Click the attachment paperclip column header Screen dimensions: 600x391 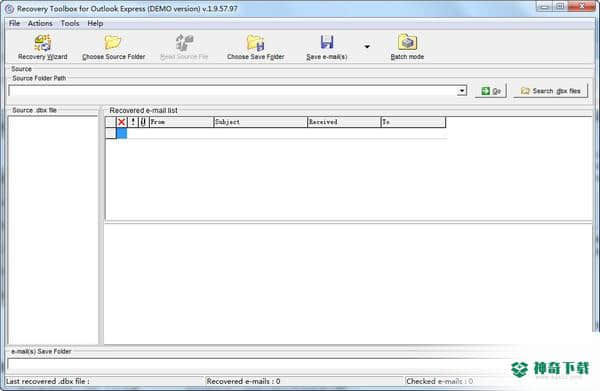(143, 122)
